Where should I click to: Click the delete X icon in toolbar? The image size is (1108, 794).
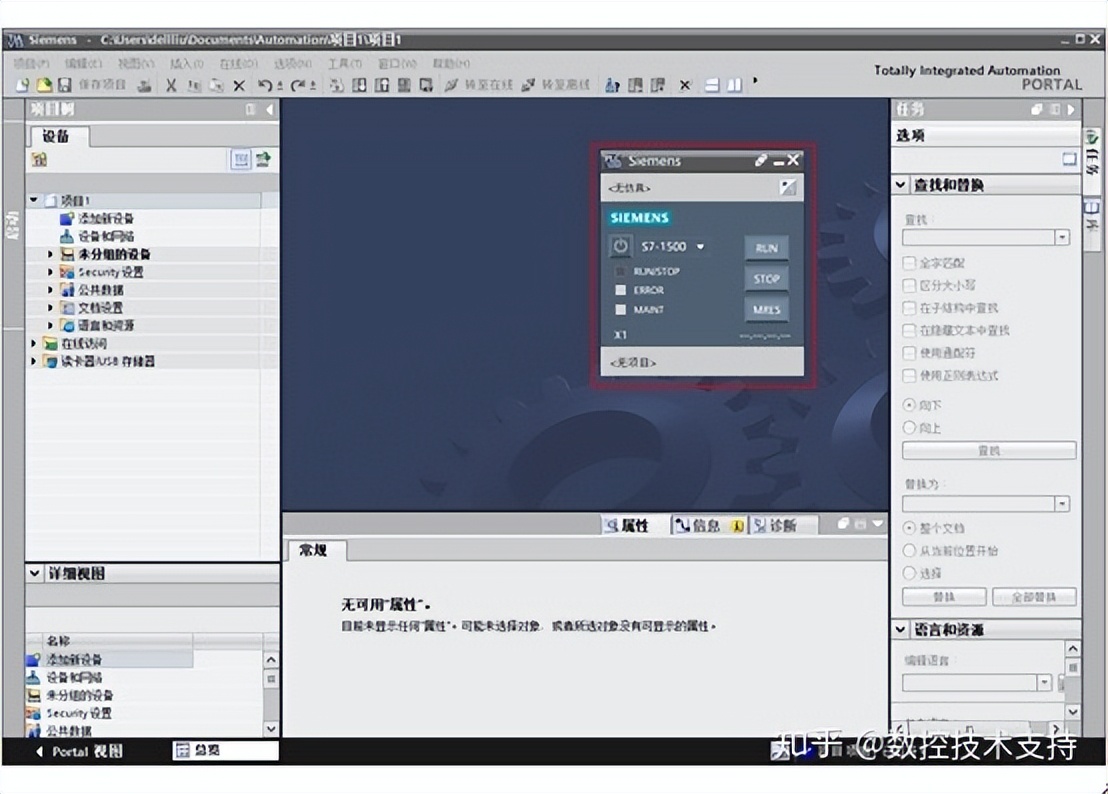(239, 86)
